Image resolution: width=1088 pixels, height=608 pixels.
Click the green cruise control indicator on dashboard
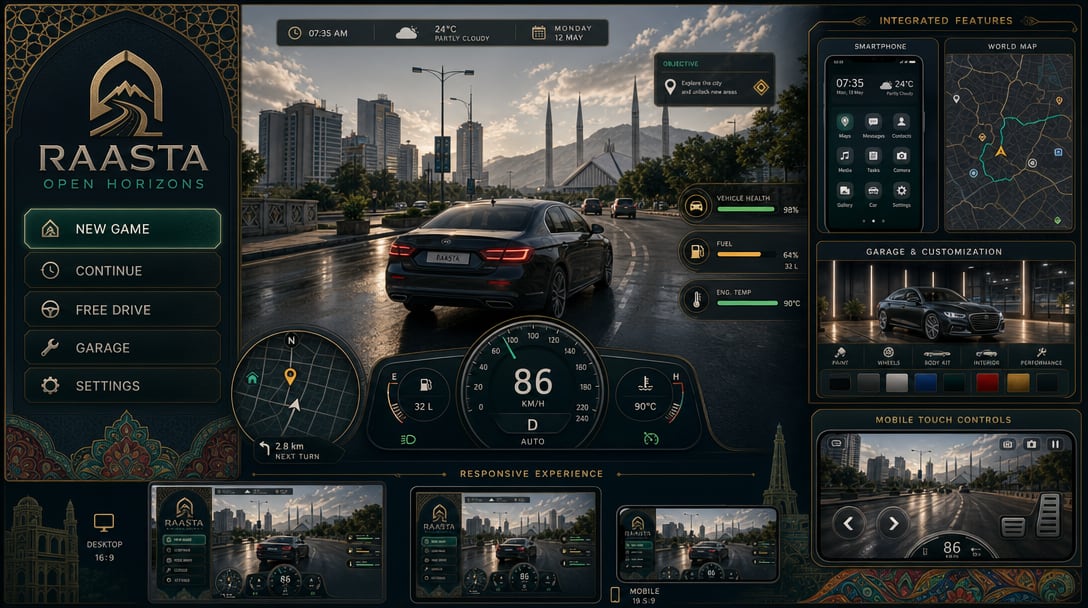(651, 438)
